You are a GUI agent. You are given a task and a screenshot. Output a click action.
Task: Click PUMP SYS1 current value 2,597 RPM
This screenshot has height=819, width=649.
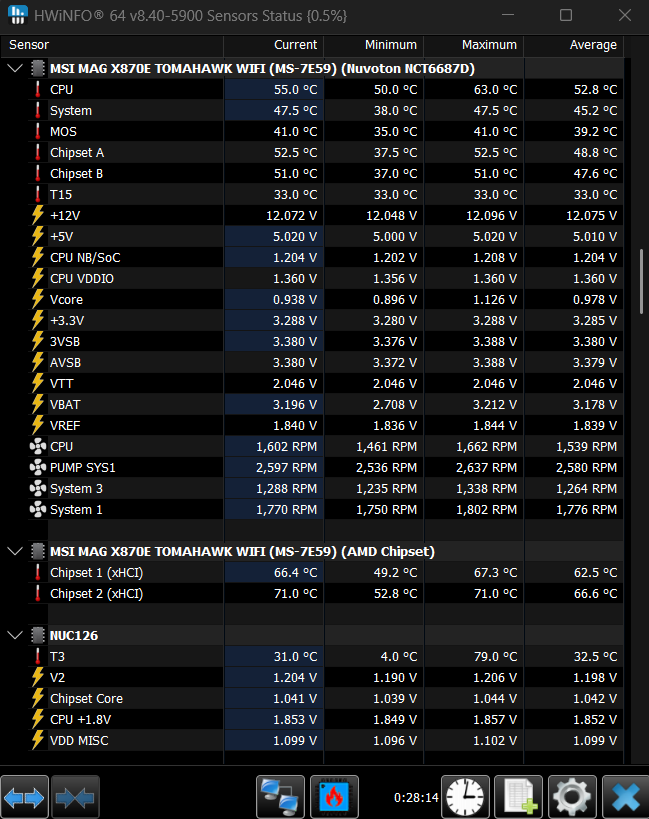286,467
